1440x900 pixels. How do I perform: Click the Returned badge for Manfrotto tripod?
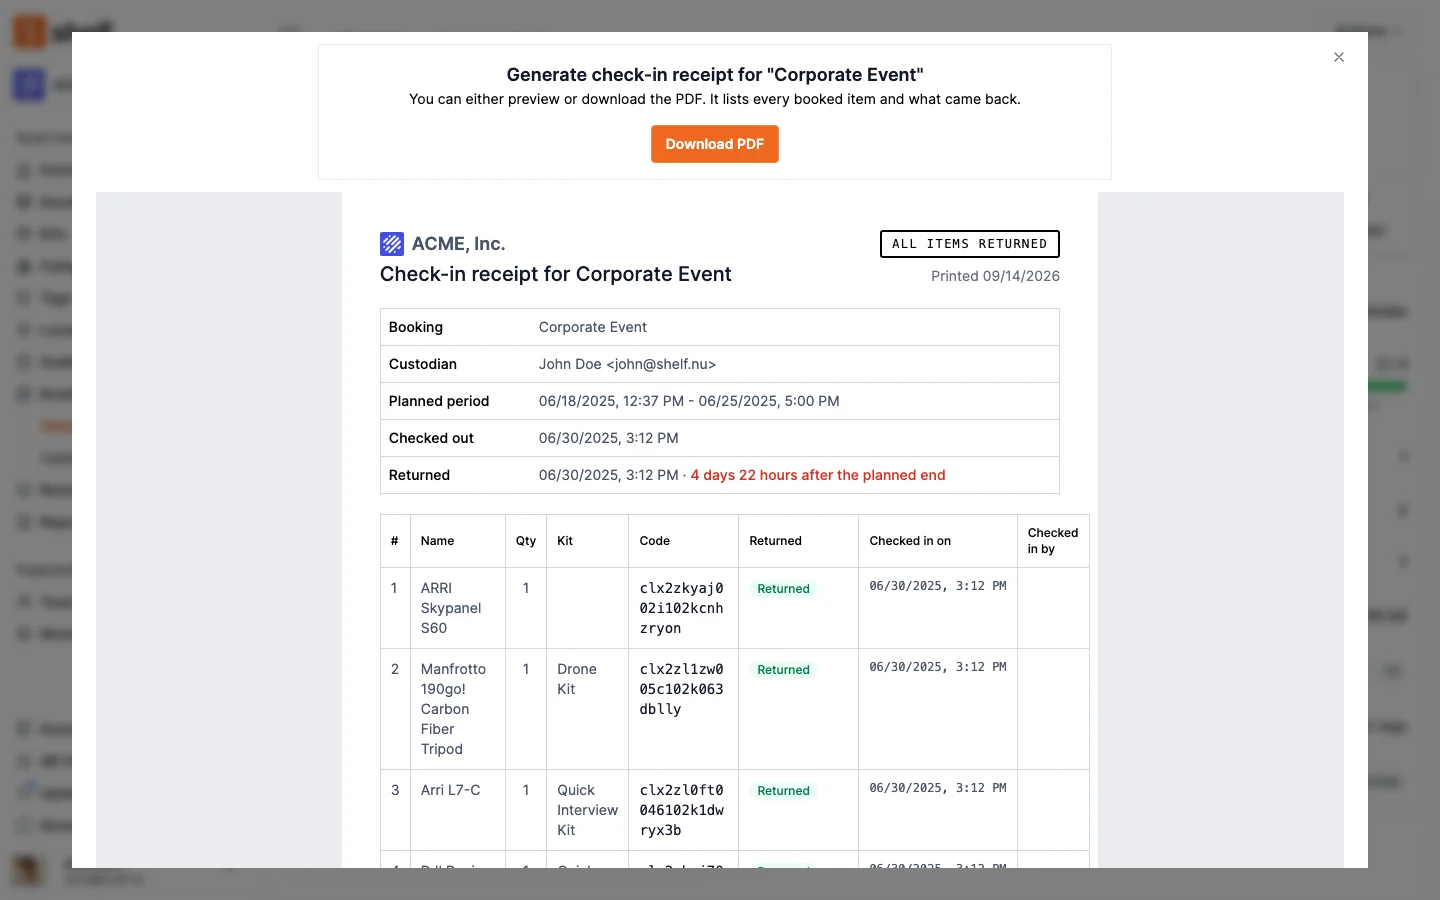[x=783, y=670]
